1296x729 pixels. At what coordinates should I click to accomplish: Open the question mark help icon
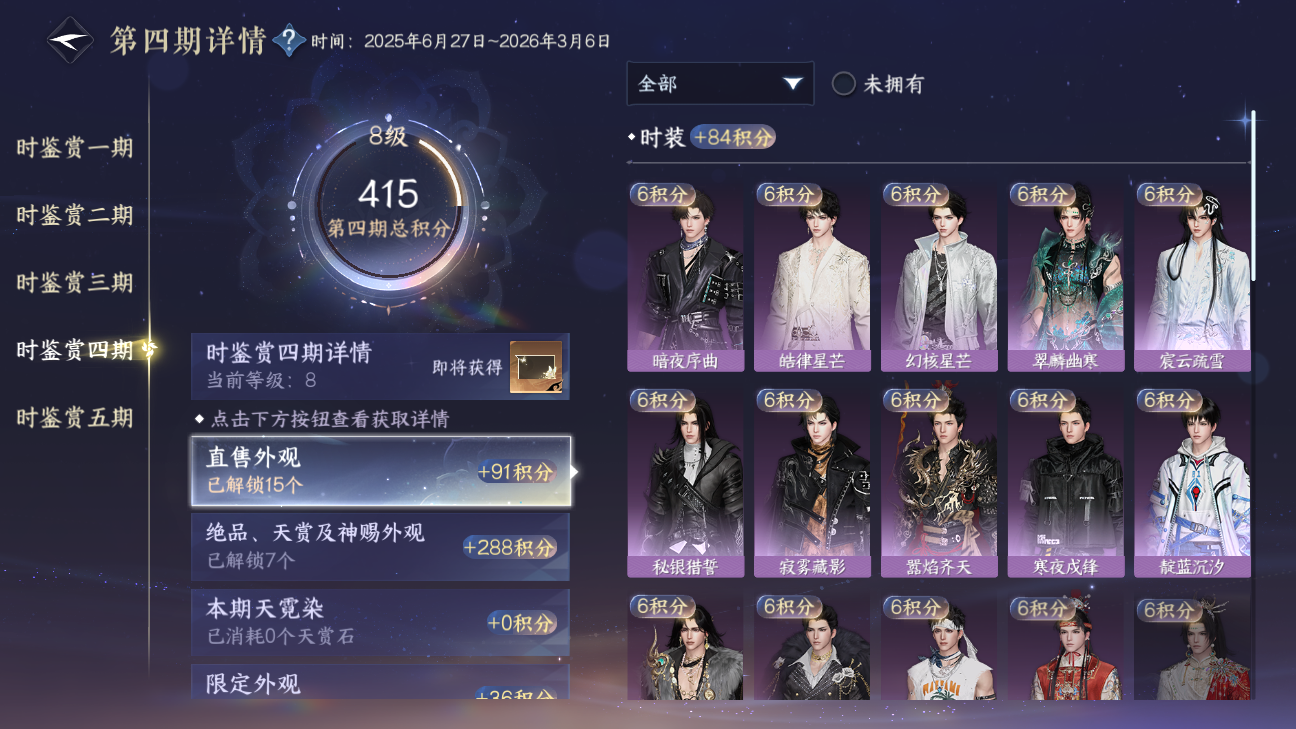[x=289, y=41]
